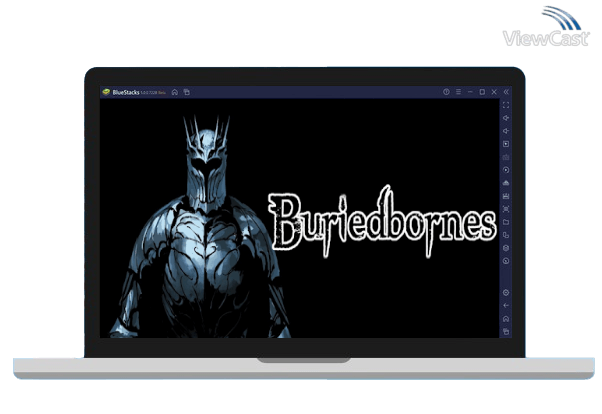This screenshot has height=414, width=602.
Task: Open recent apps icon at the sidebar bottom
Action: [x=506, y=331]
